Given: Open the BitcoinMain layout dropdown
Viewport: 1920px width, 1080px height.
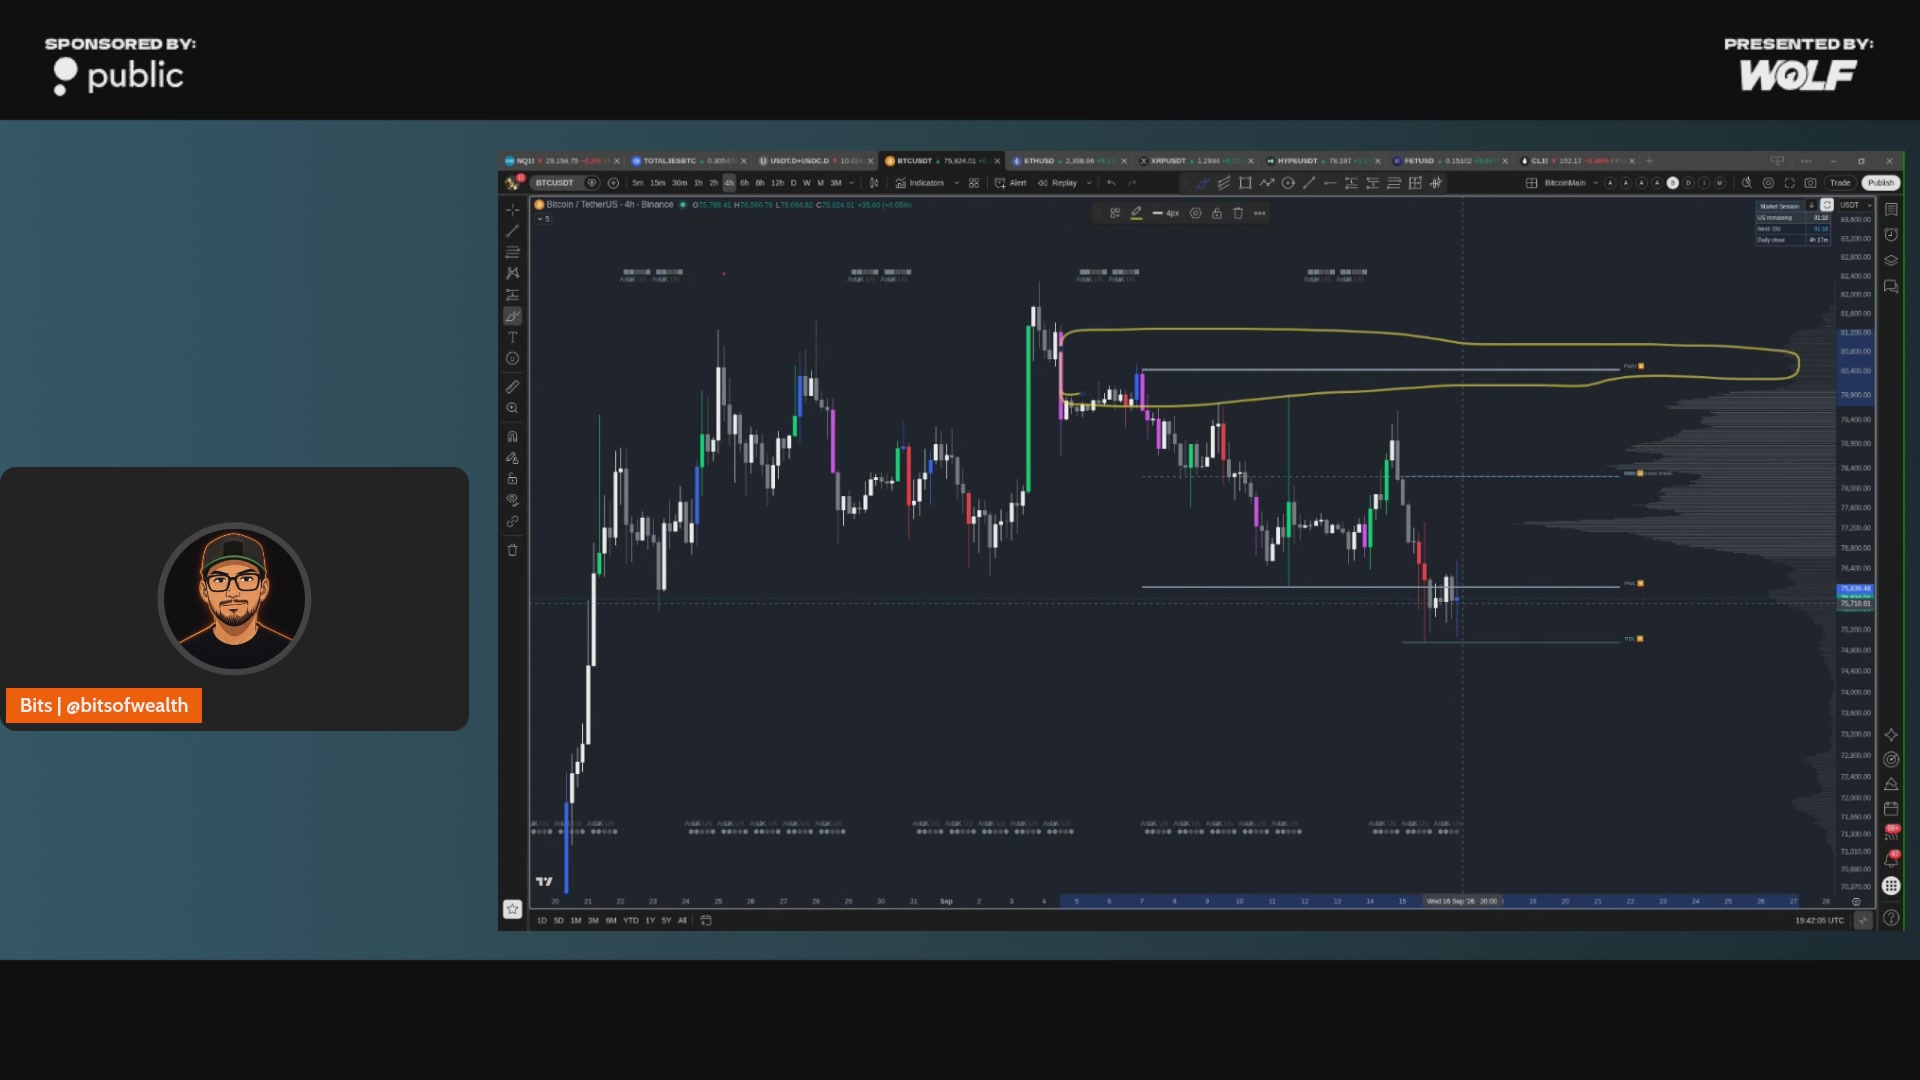Looking at the screenshot, I should tap(1595, 183).
